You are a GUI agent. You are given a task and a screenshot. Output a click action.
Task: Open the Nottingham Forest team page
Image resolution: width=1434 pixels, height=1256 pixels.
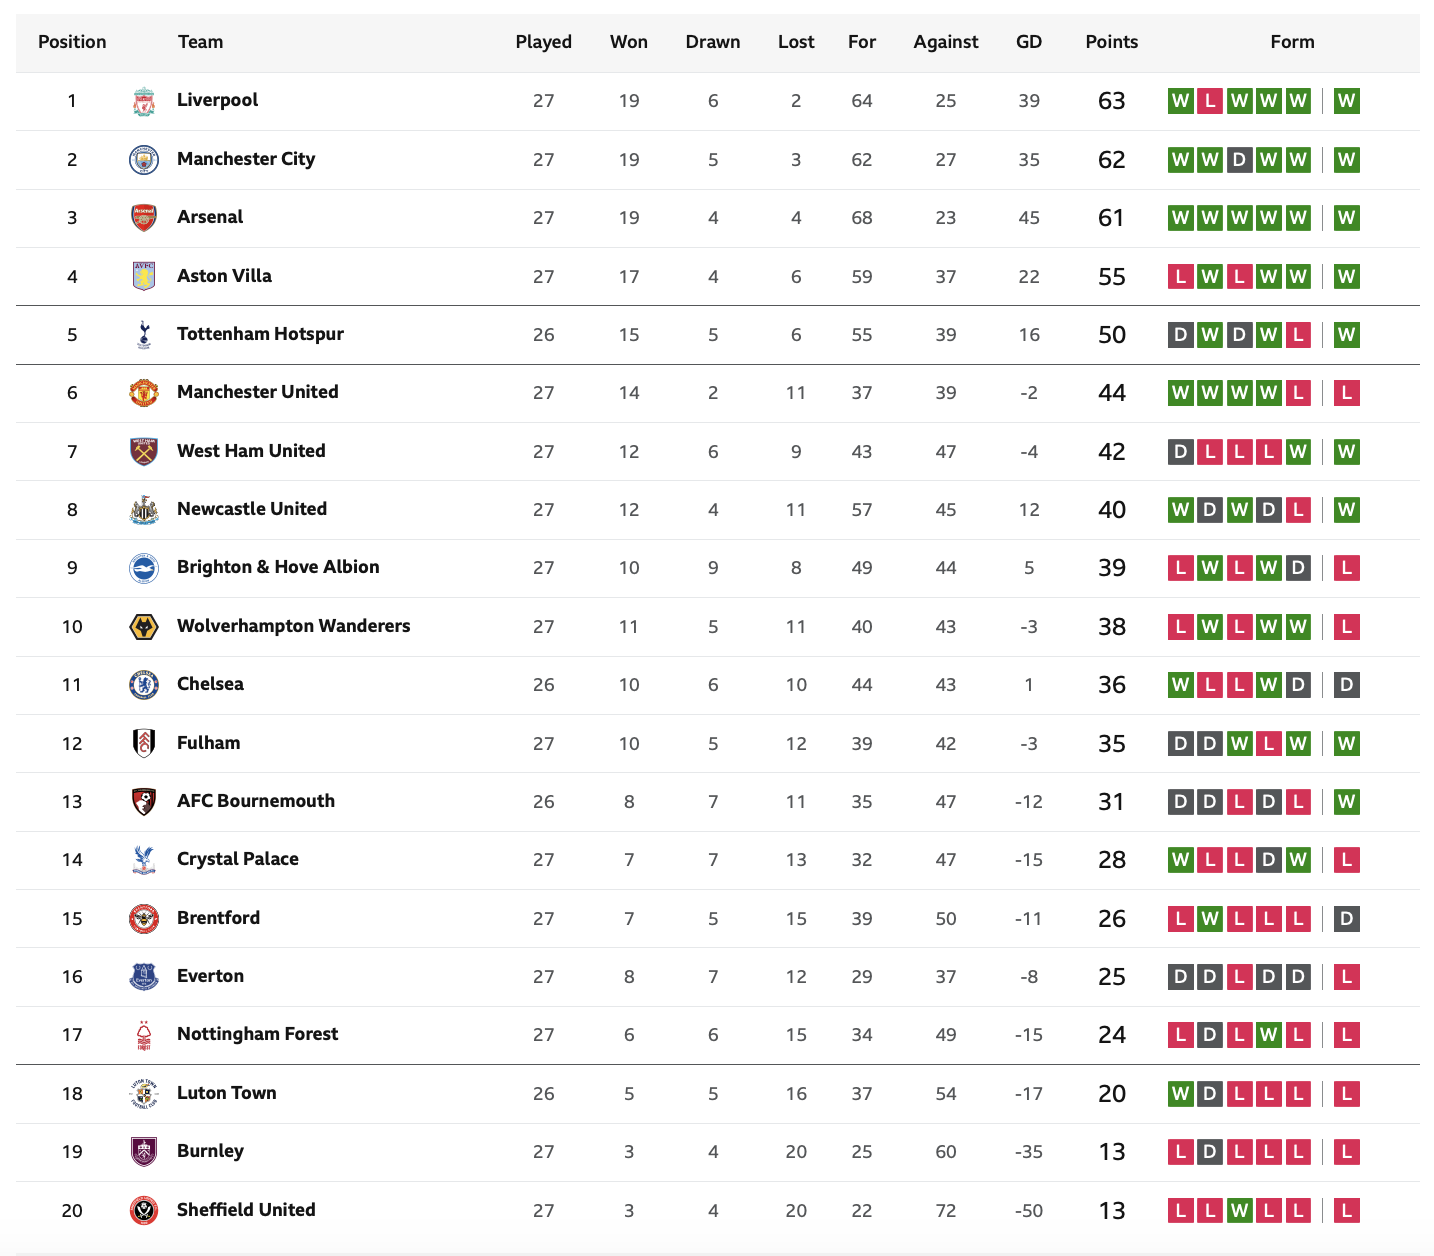pos(257,1034)
